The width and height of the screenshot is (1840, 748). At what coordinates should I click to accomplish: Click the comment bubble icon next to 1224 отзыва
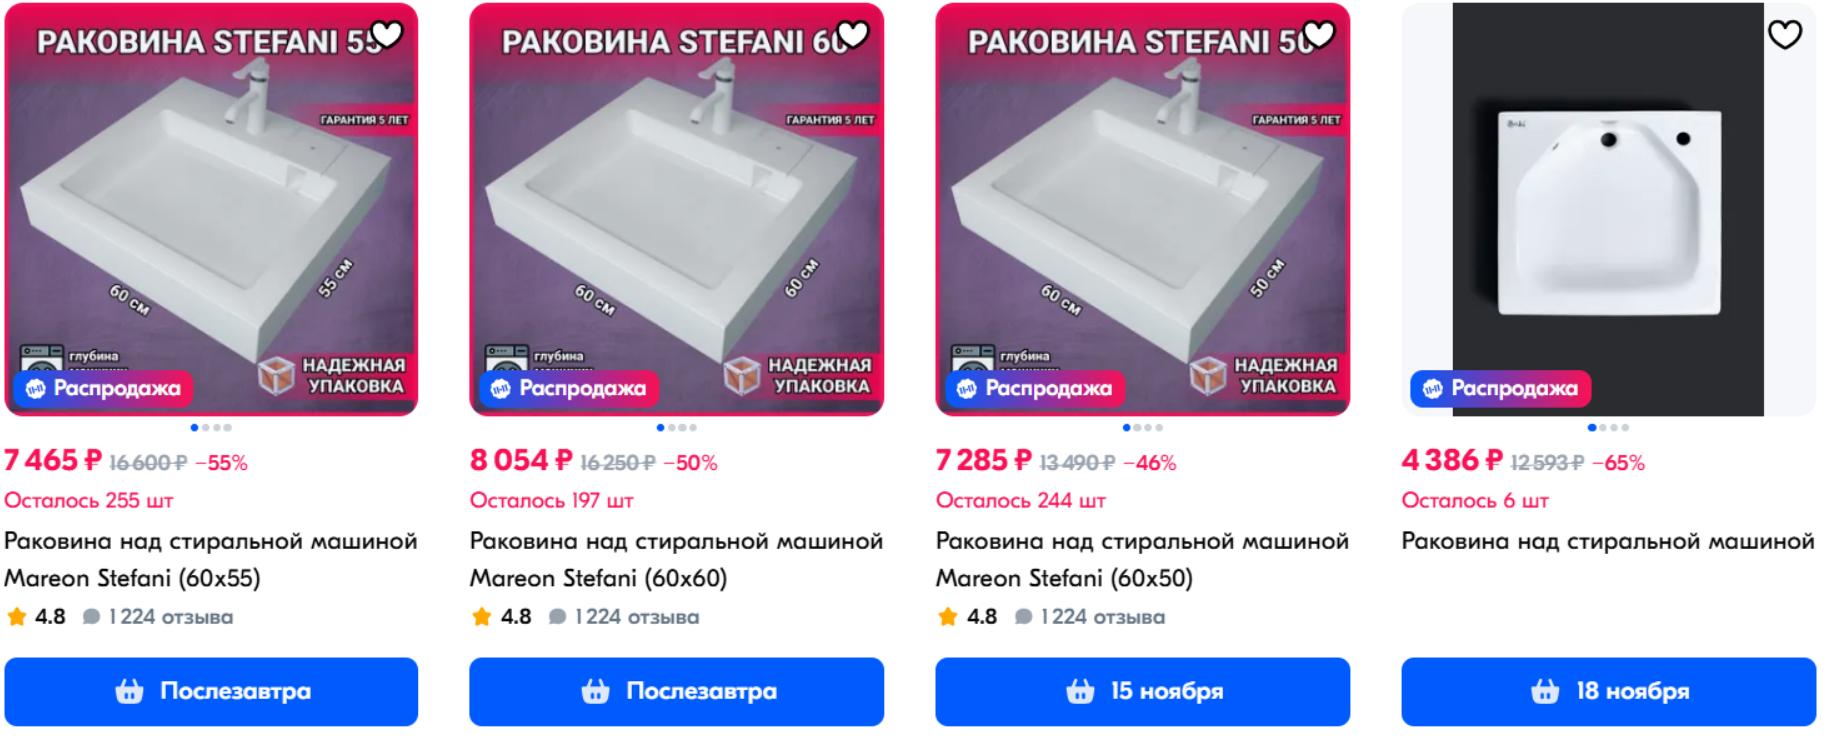point(92,617)
